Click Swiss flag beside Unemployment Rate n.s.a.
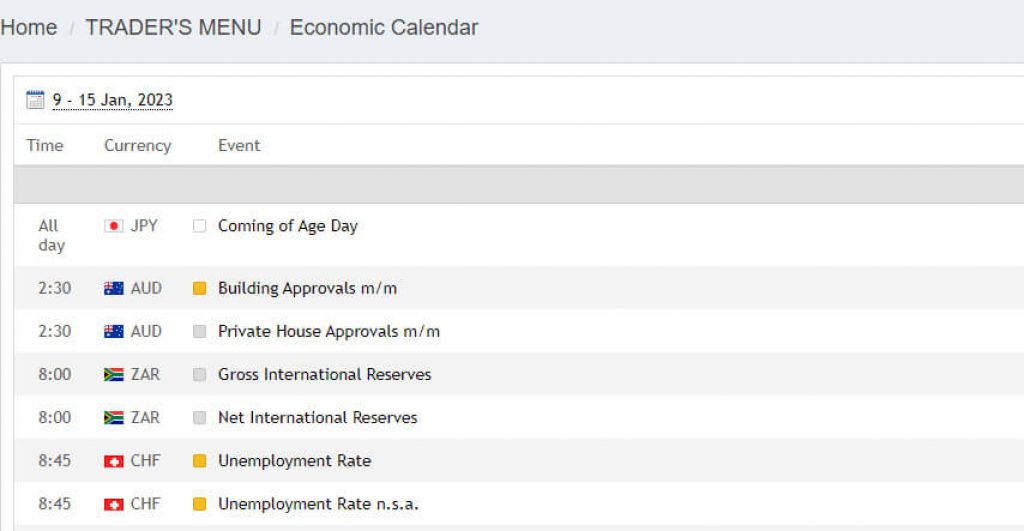Image resolution: width=1024 pixels, height=531 pixels. (114, 504)
